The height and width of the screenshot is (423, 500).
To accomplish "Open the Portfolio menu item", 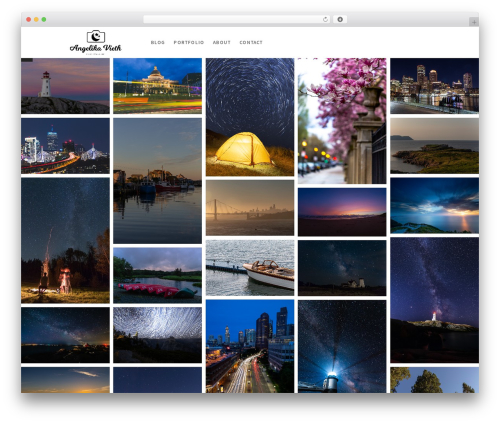I will coord(189,42).
